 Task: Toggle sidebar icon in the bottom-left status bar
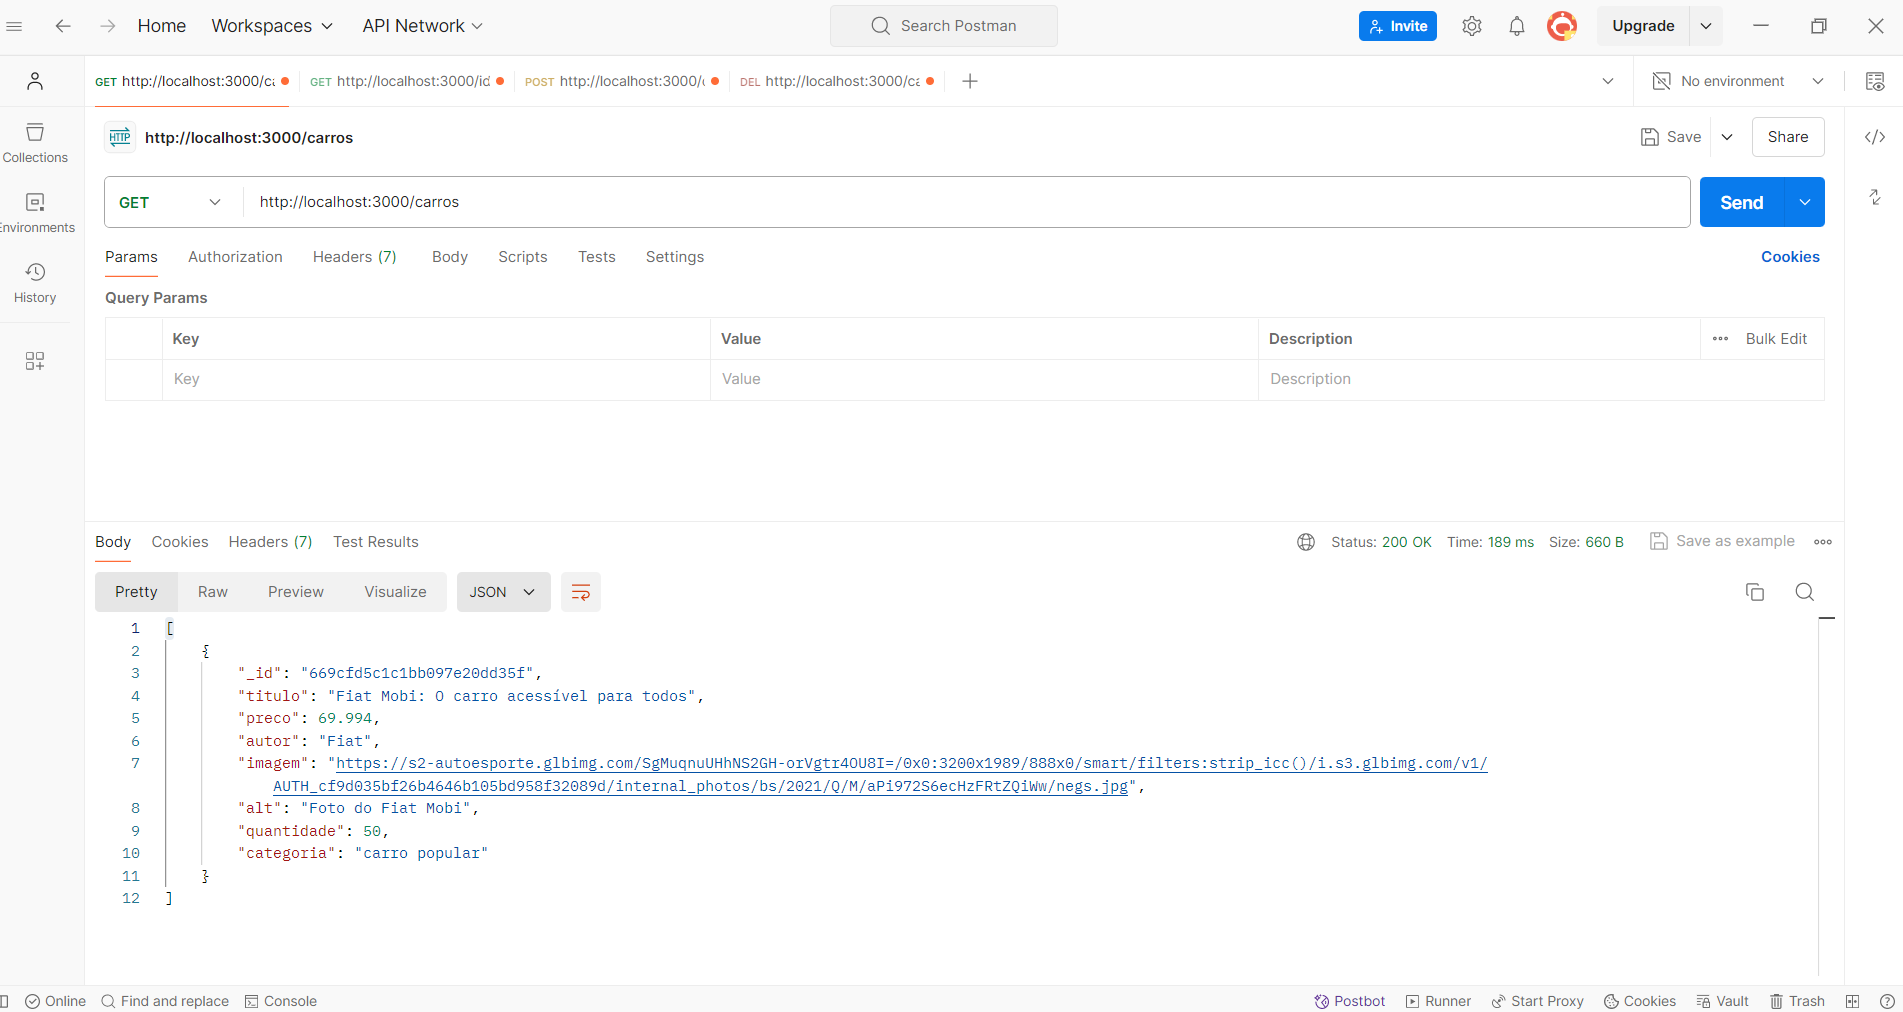click(x=4, y=1001)
